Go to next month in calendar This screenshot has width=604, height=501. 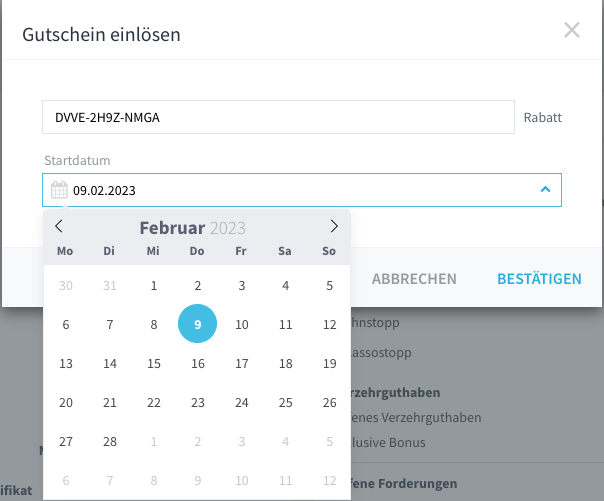334,226
